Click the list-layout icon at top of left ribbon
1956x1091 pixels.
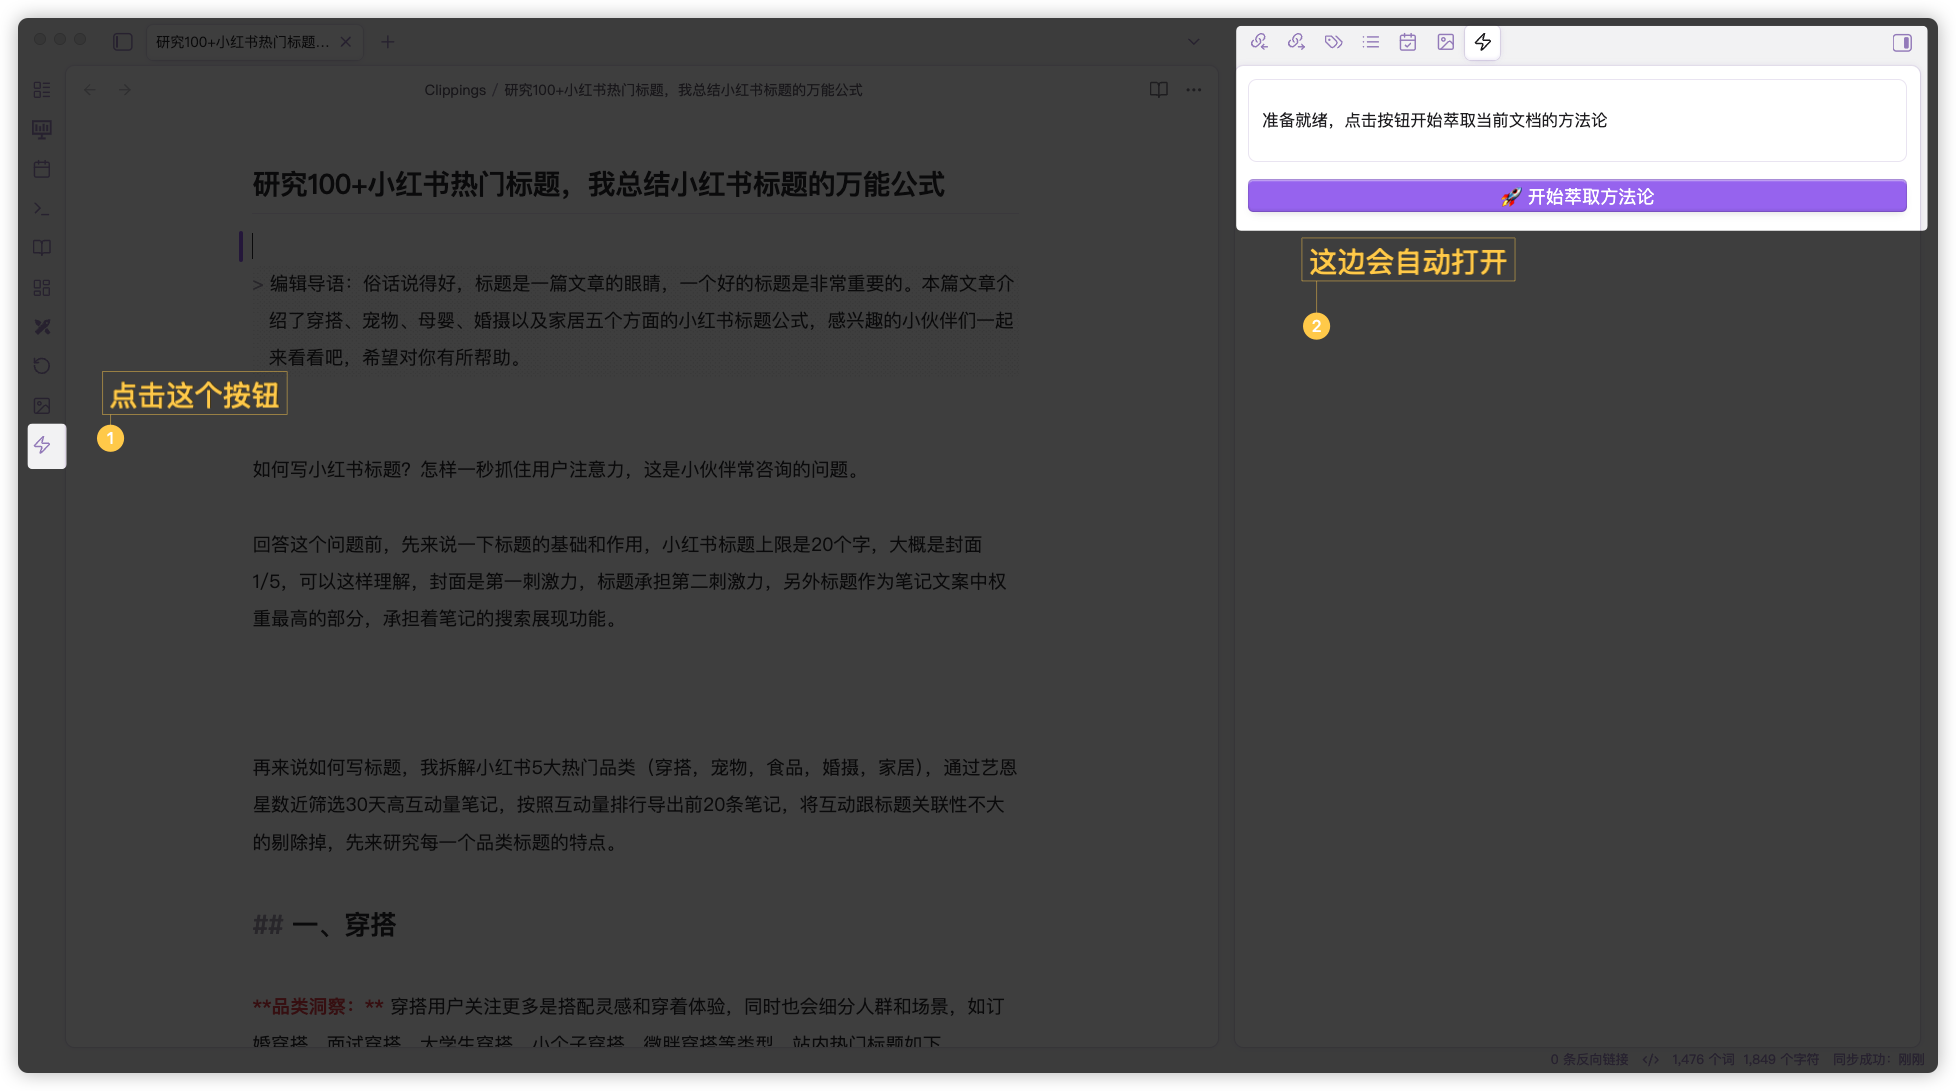(x=42, y=90)
